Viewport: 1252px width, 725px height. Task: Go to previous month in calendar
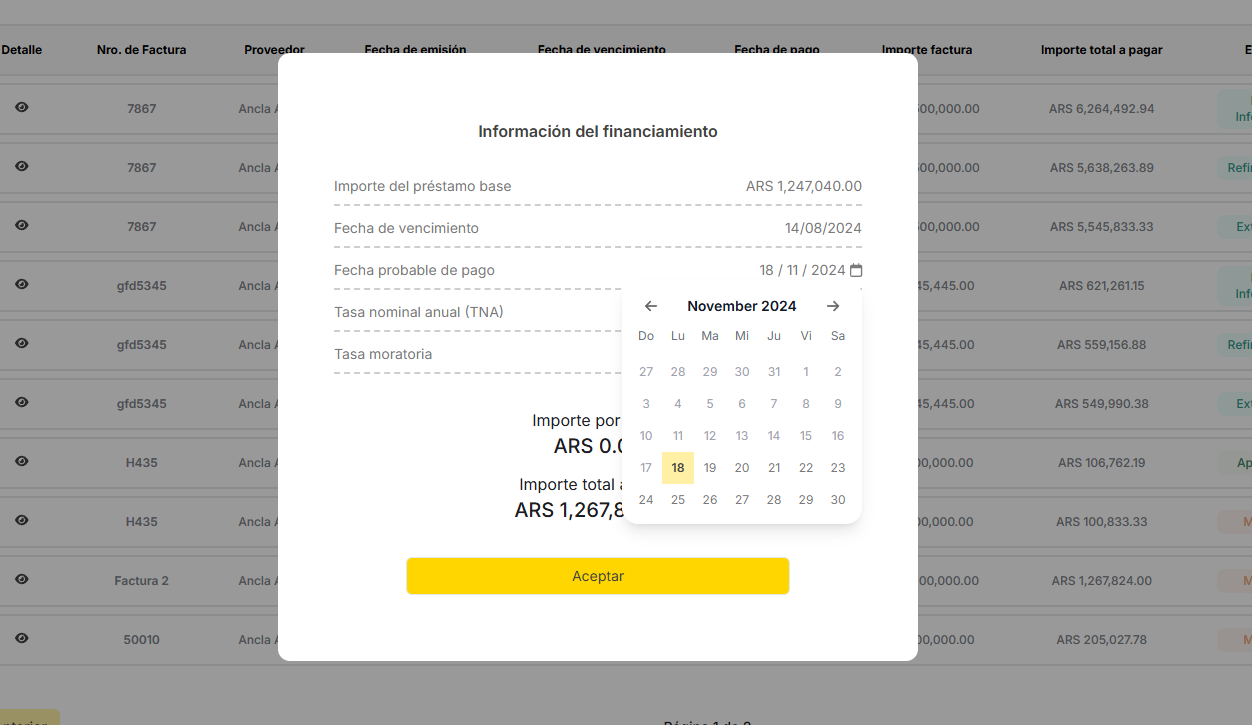(651, 306)
